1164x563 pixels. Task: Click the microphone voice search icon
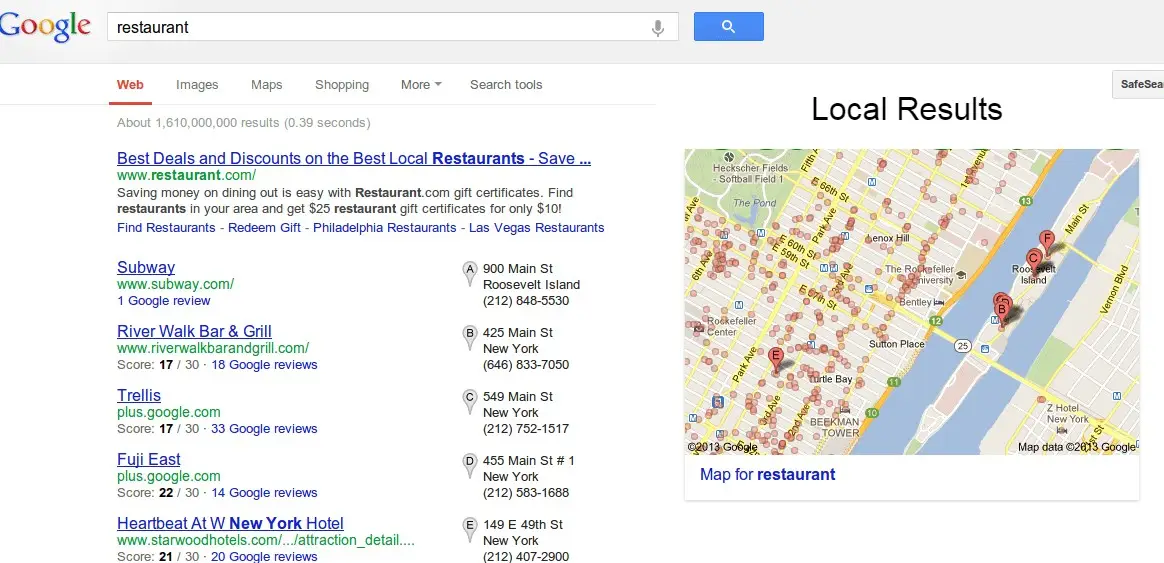tap(658, 28)
